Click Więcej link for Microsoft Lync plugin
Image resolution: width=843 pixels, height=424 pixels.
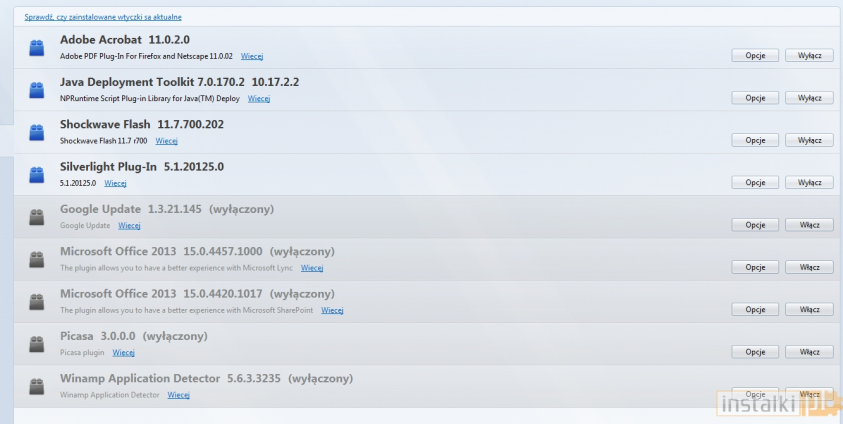click(312, 268)
